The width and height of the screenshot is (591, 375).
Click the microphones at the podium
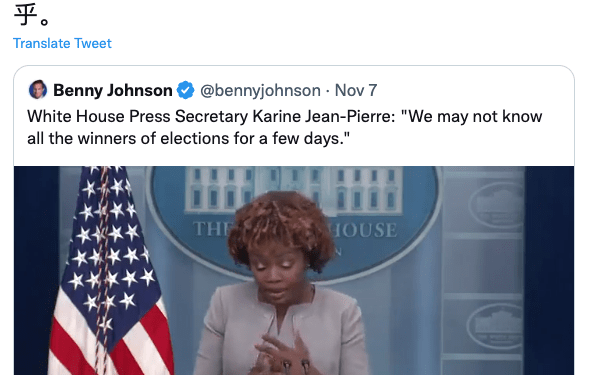point(296,367)
